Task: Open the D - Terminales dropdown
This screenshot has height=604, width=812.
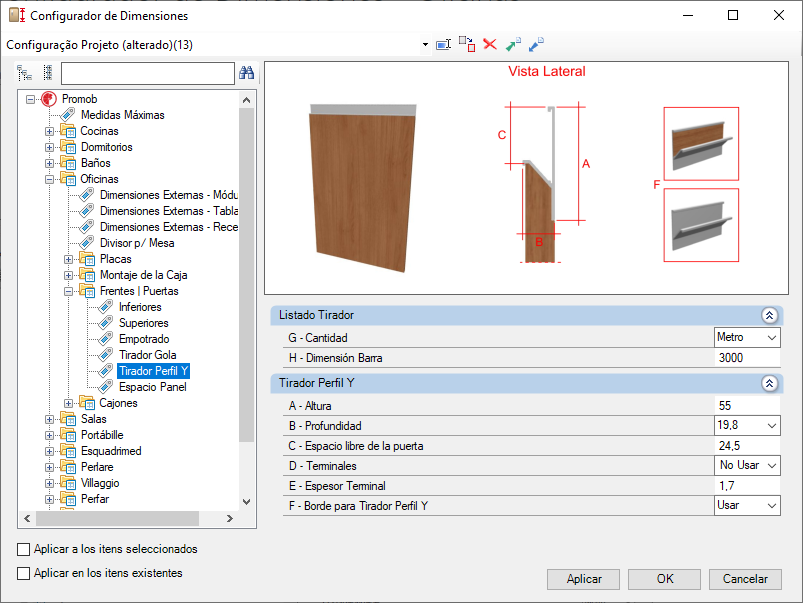Action: pyautogui.click(x=772, y=466)
